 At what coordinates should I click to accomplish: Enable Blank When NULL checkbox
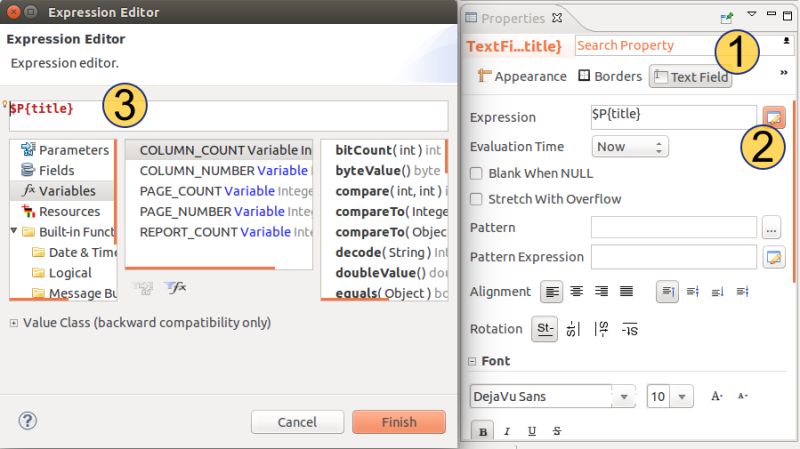click(476, 173)
